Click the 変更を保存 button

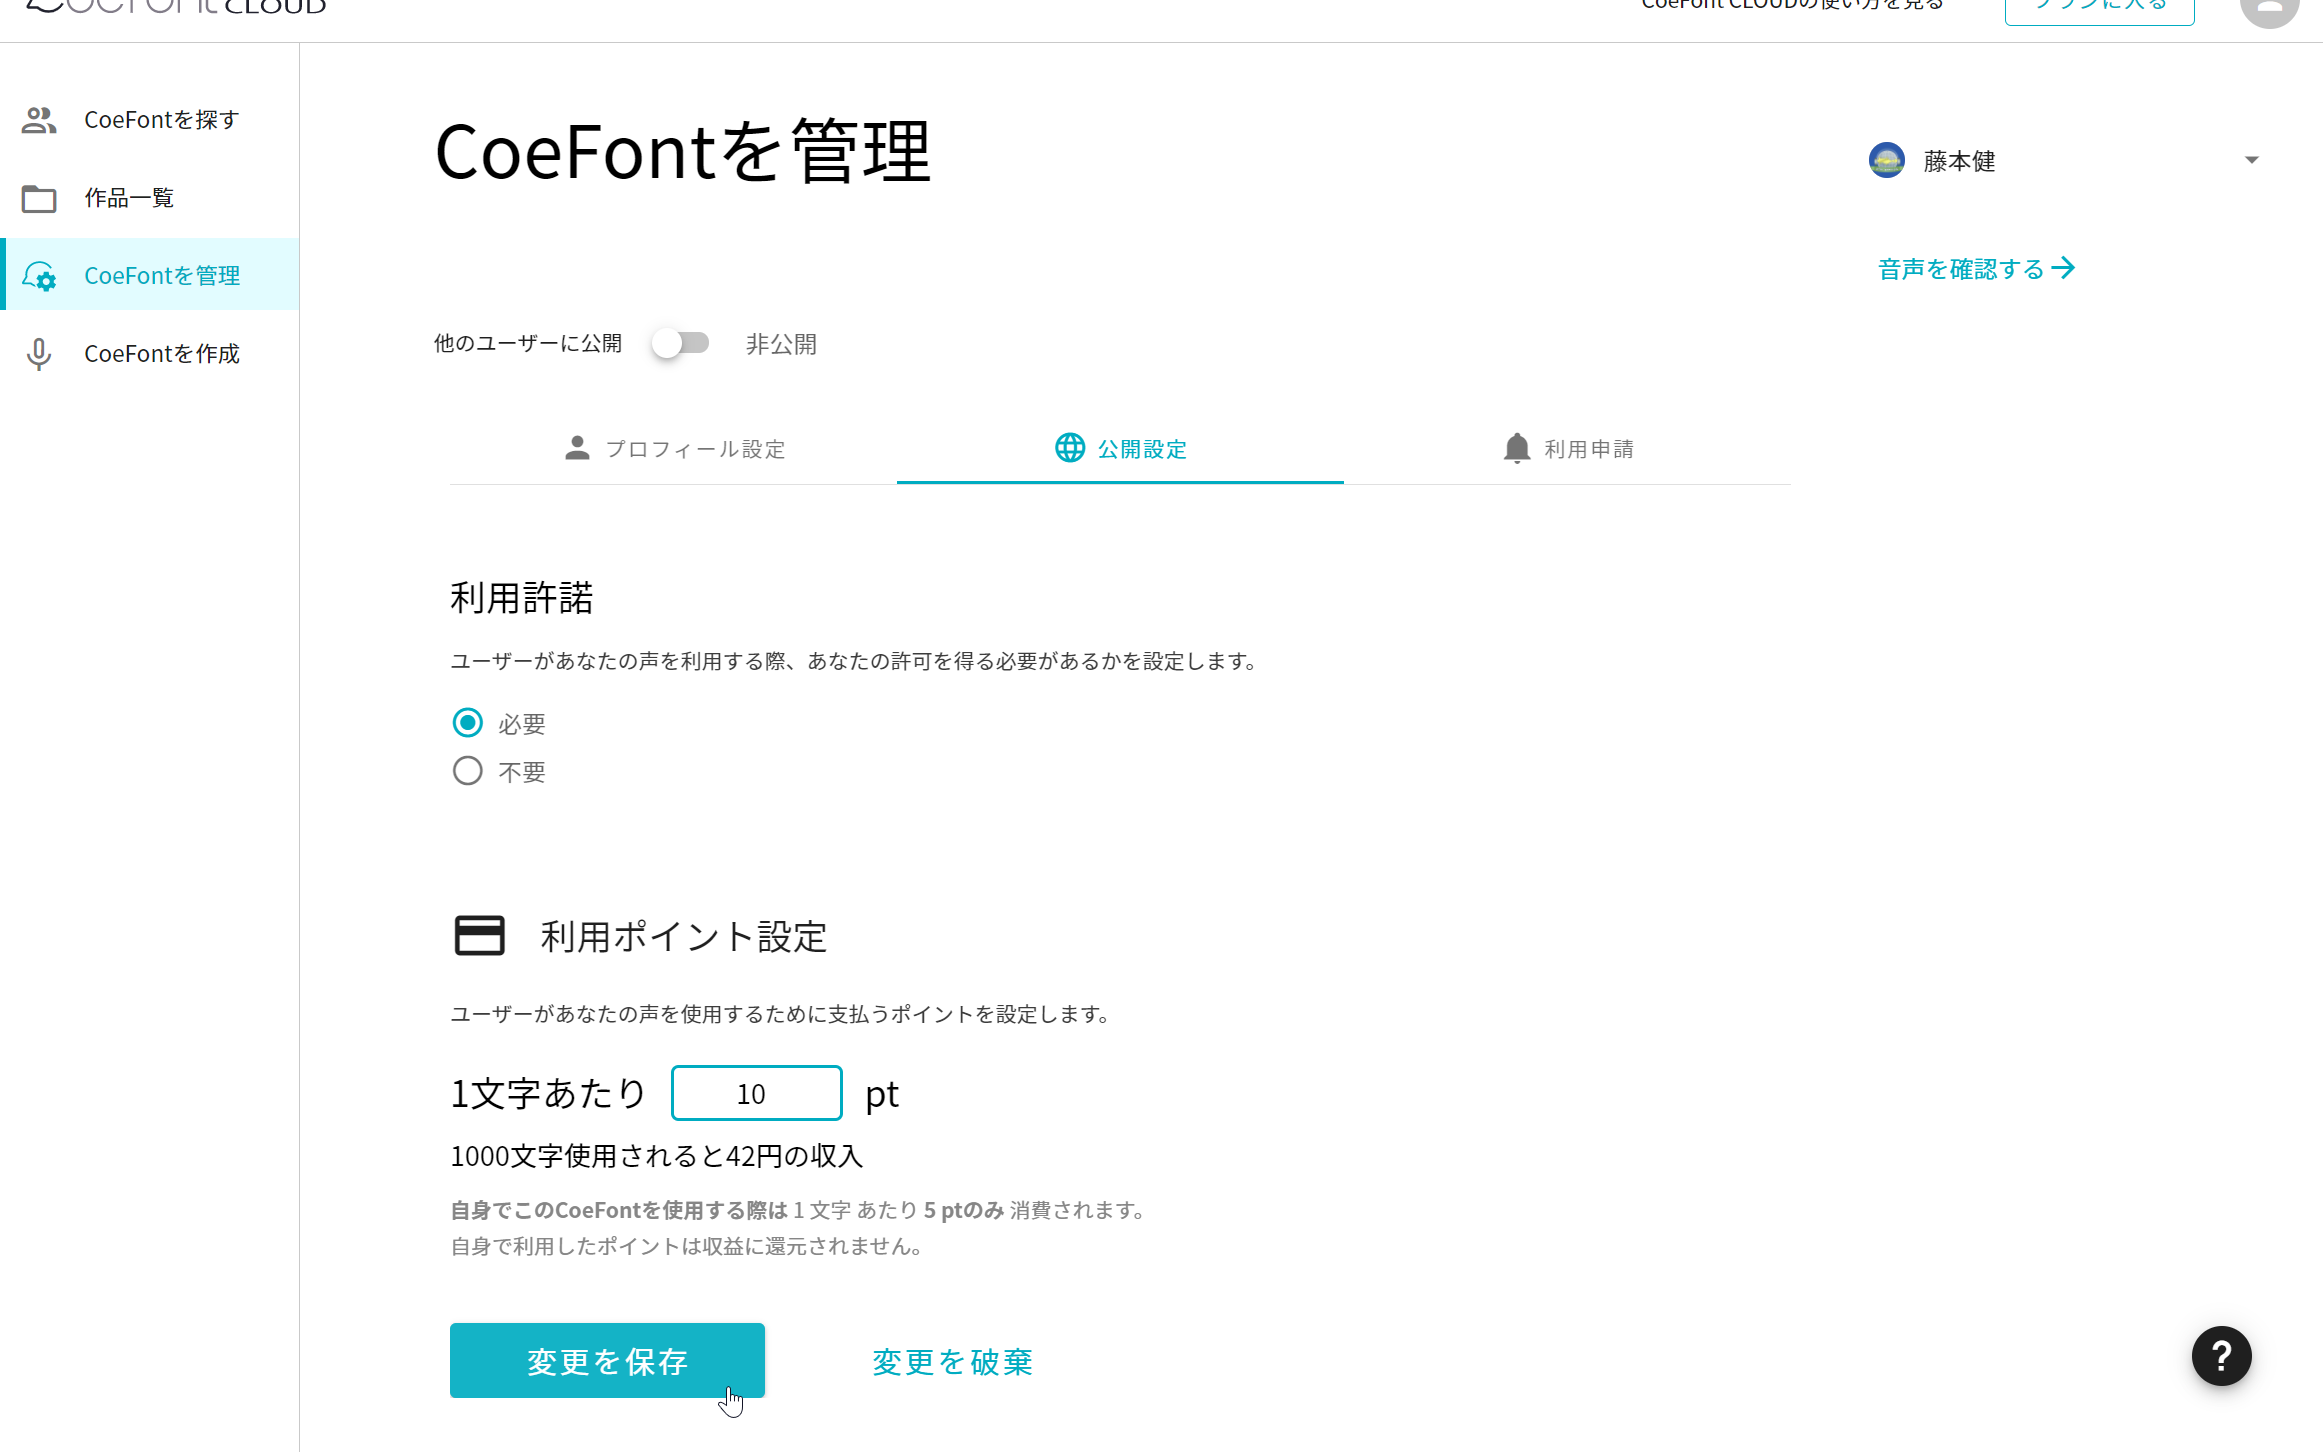pyautogui.click(x=607, y=1360)
